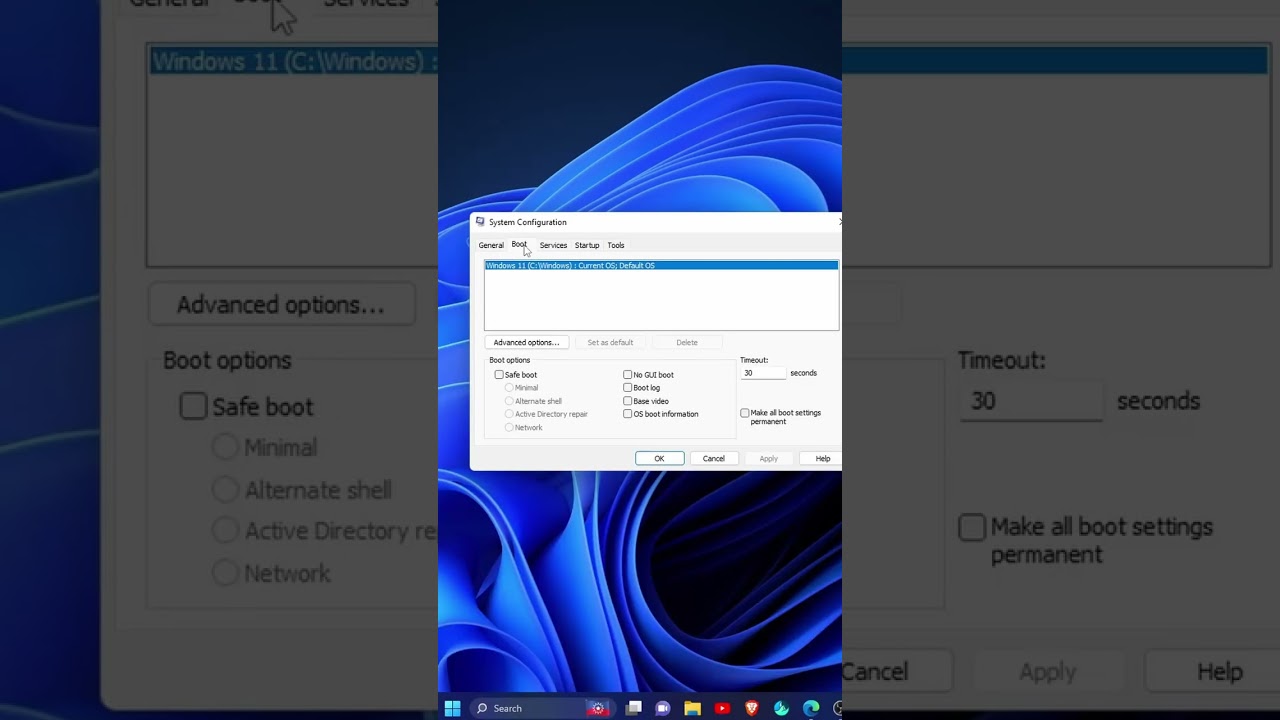
Task: Select the Windows 11 (C:\Windows) boot entry
Action: coord(661,266)
